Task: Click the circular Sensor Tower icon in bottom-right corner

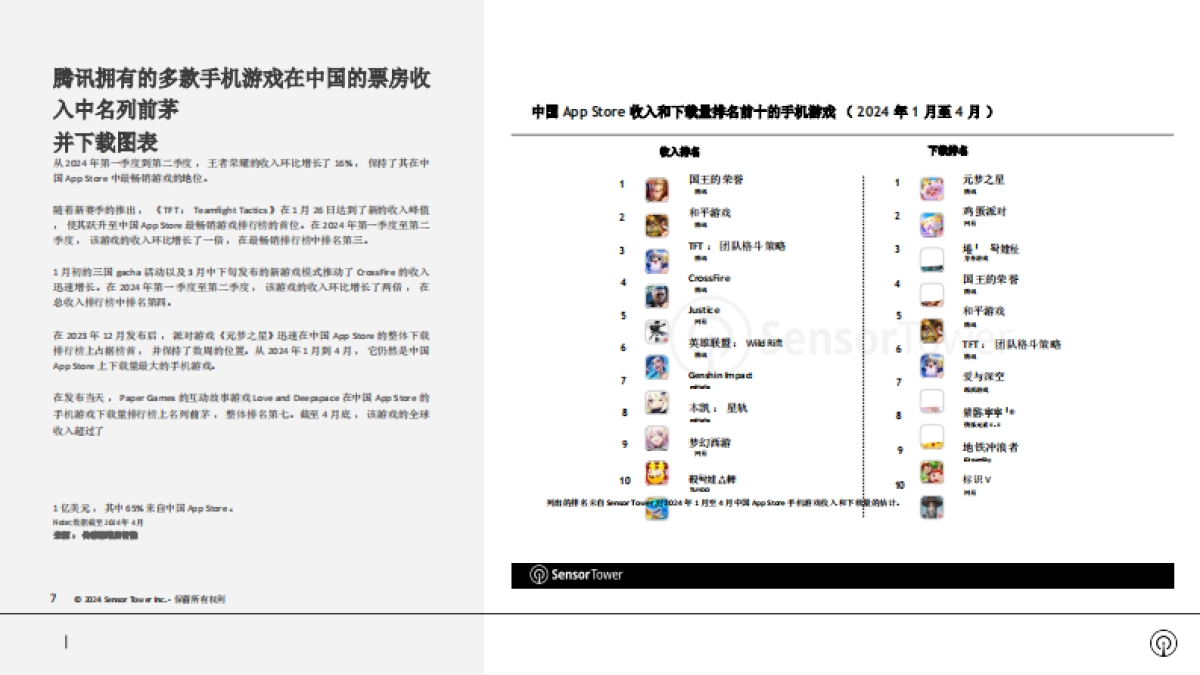Action: [x=1163, y=643]
